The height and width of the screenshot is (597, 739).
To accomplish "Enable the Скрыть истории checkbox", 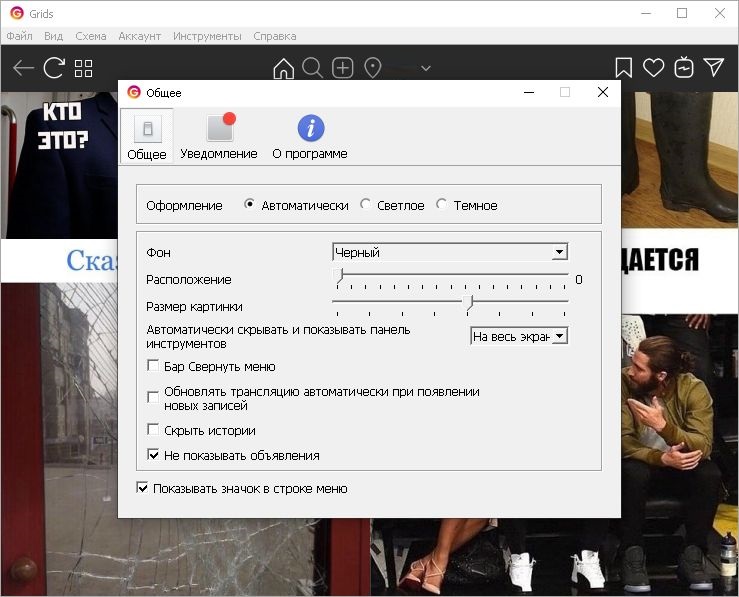I will tap(153, 429).
